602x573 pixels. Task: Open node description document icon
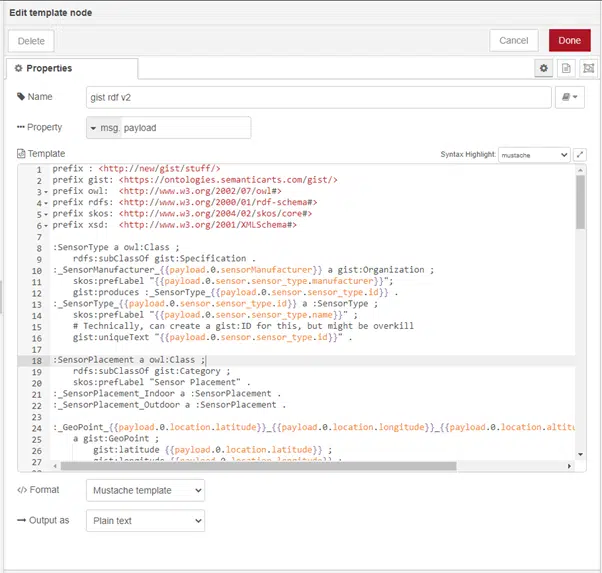click(566, 68)
